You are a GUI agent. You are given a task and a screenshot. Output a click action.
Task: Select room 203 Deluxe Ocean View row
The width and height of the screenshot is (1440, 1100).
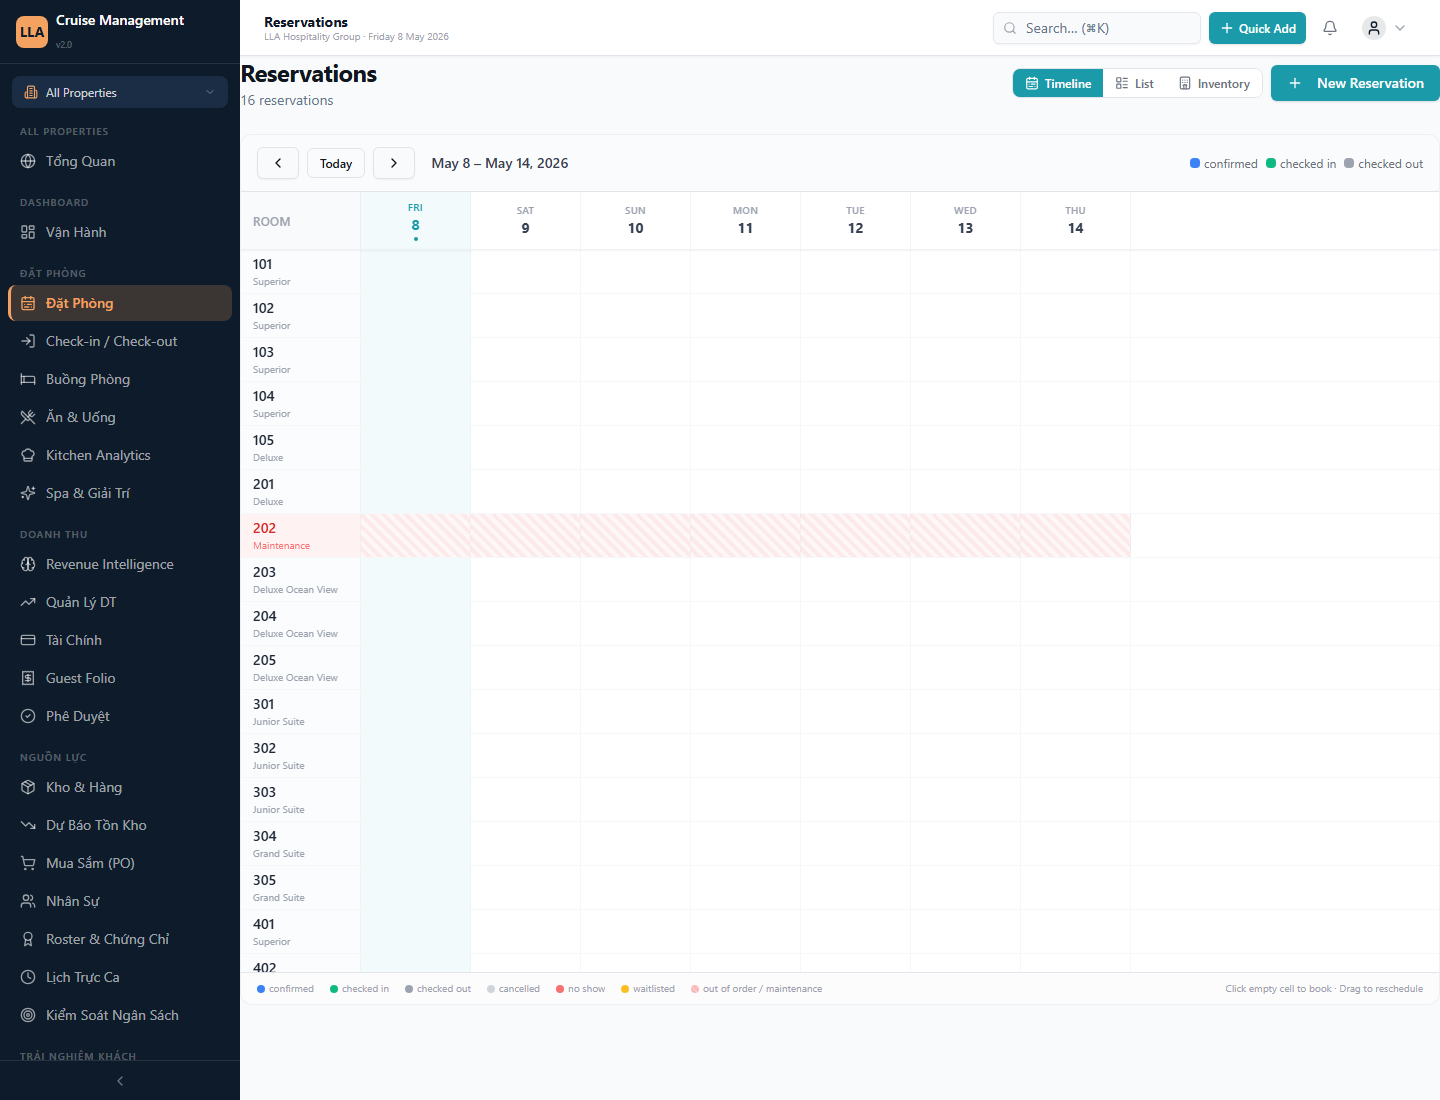coord(300,580)
